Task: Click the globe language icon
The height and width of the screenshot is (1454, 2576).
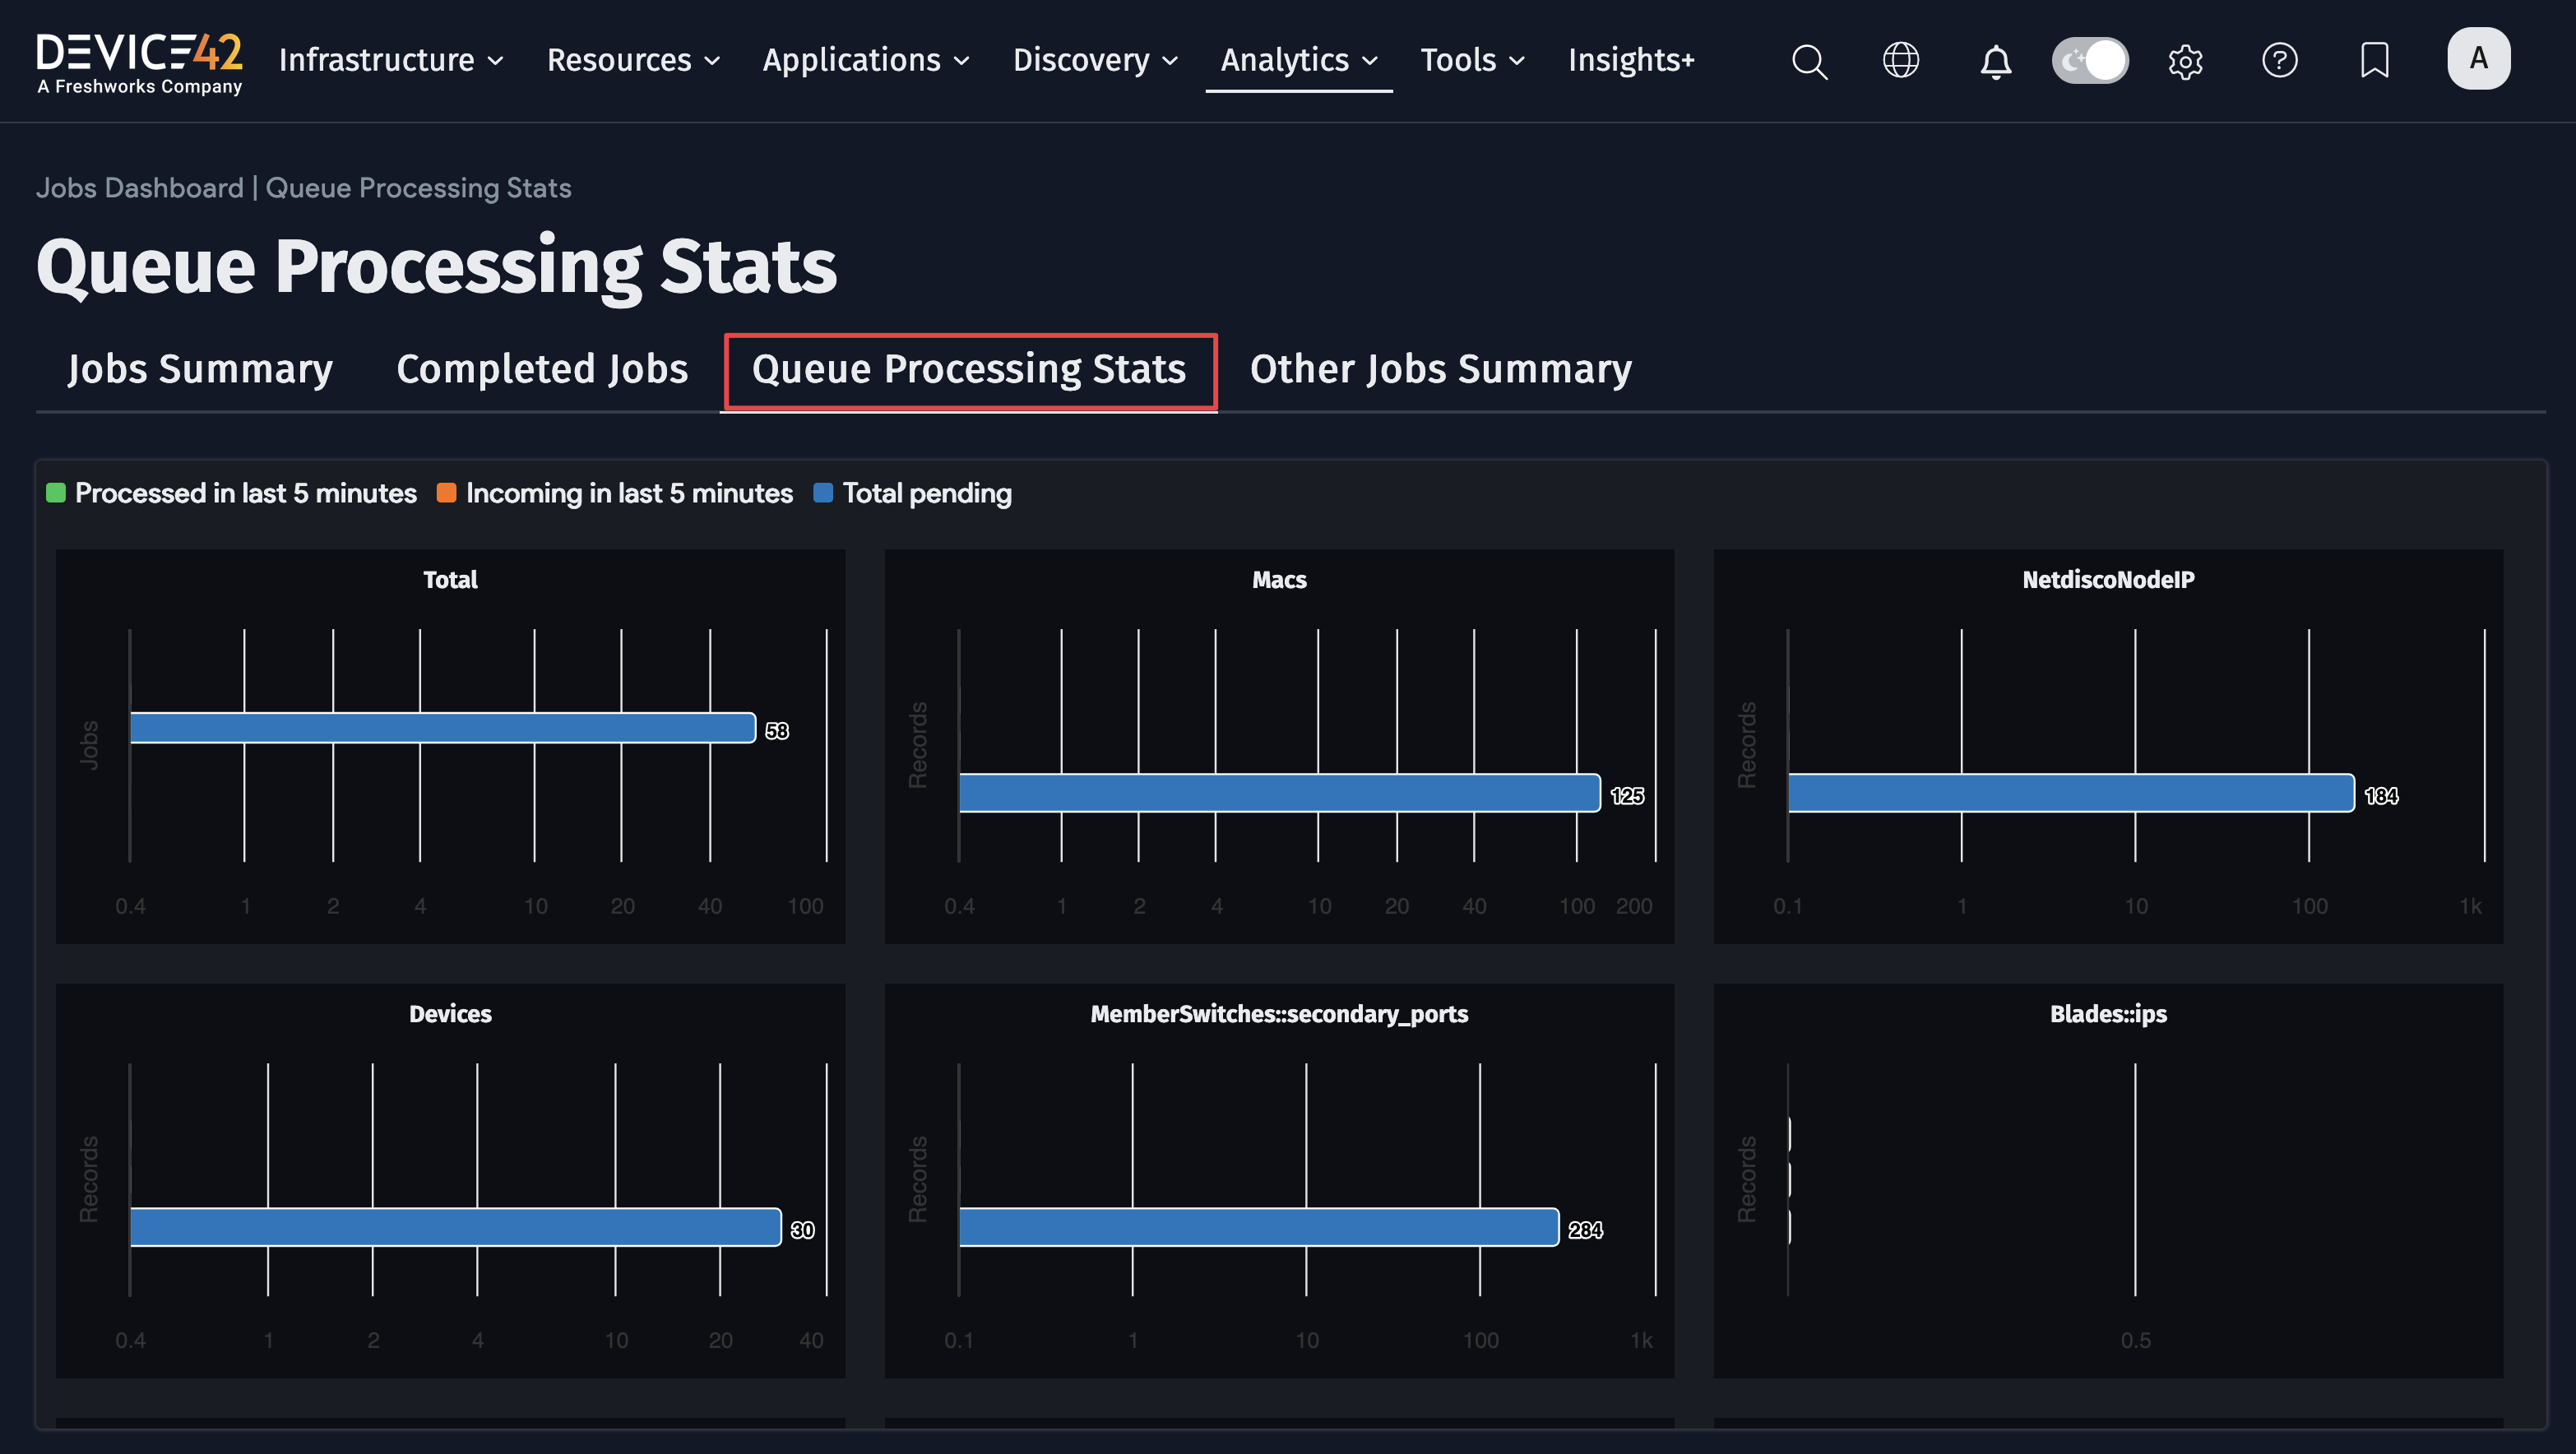Action: (1900, 60)
